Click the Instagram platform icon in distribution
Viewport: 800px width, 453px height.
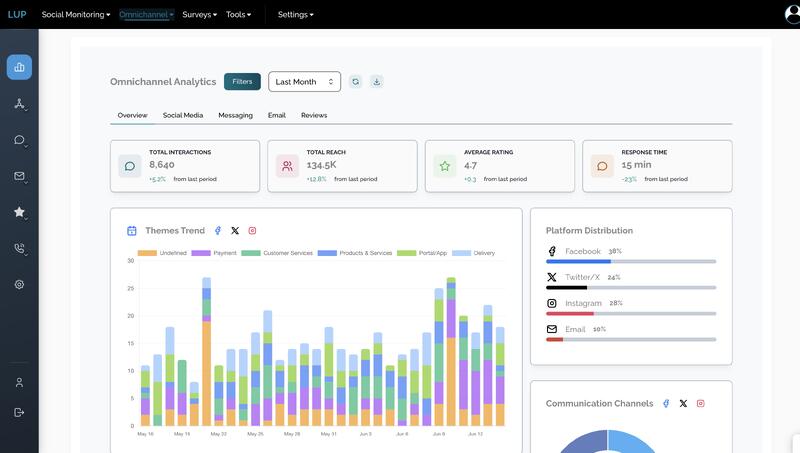pos(552,303)
